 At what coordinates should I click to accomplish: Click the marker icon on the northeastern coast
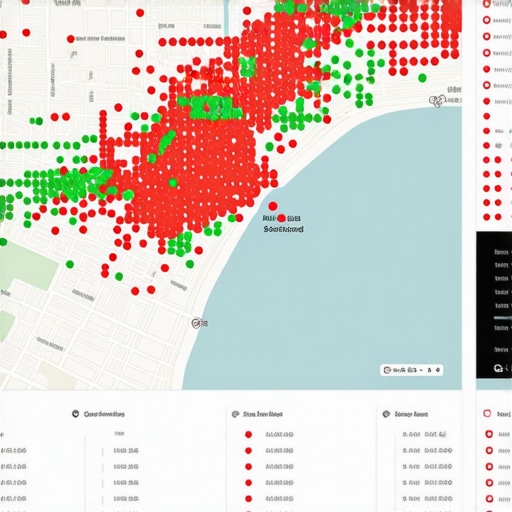pyautogui.click(x=437, y=100)
